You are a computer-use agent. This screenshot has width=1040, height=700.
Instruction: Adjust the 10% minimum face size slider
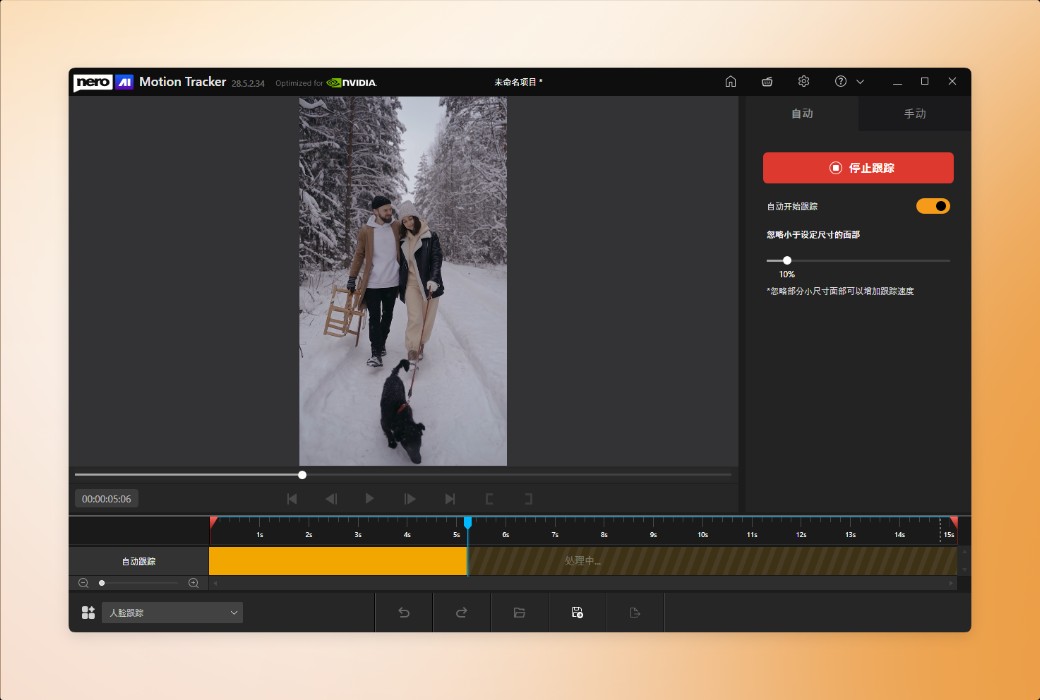pyautogui.click(x=787, y=260)
